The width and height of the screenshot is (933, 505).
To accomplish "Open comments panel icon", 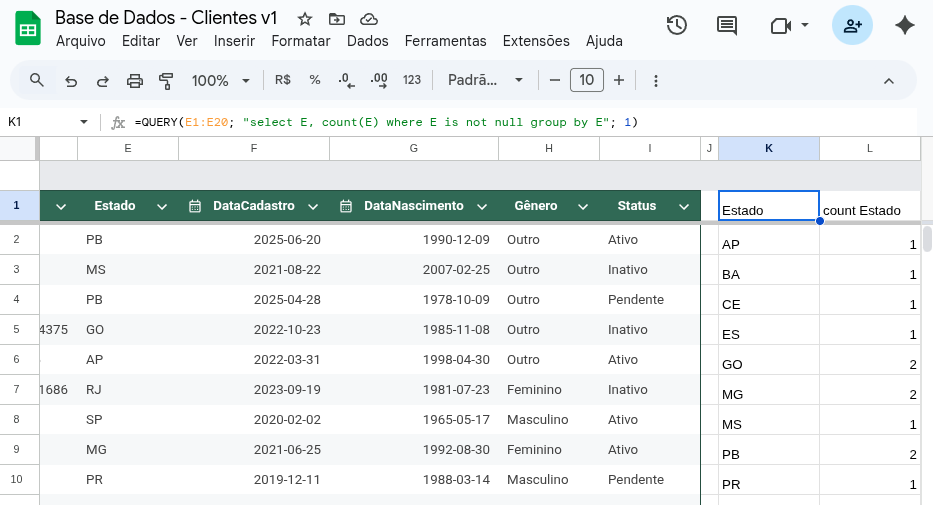I will tap(727, 26).
